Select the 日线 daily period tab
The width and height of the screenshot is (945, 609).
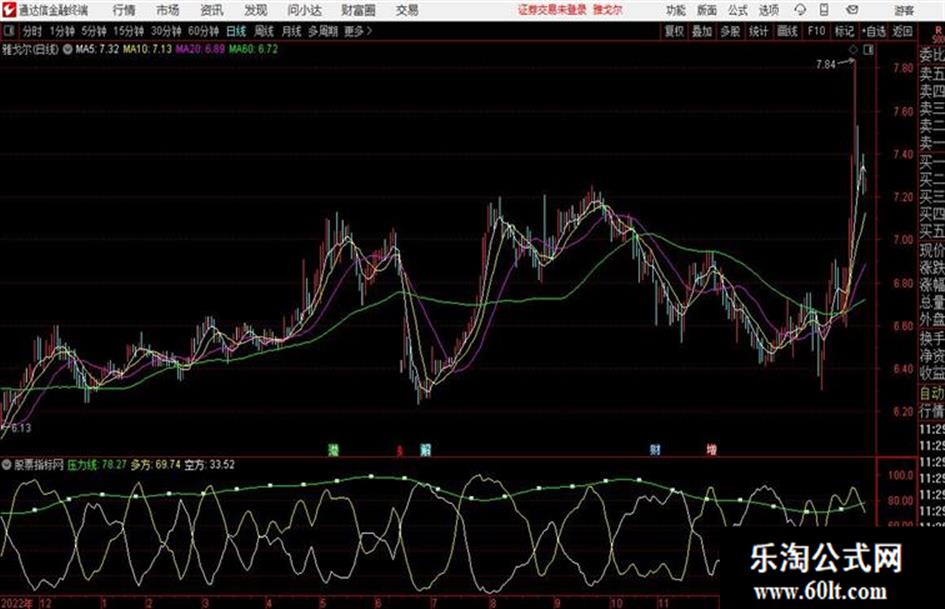(236, 31)
